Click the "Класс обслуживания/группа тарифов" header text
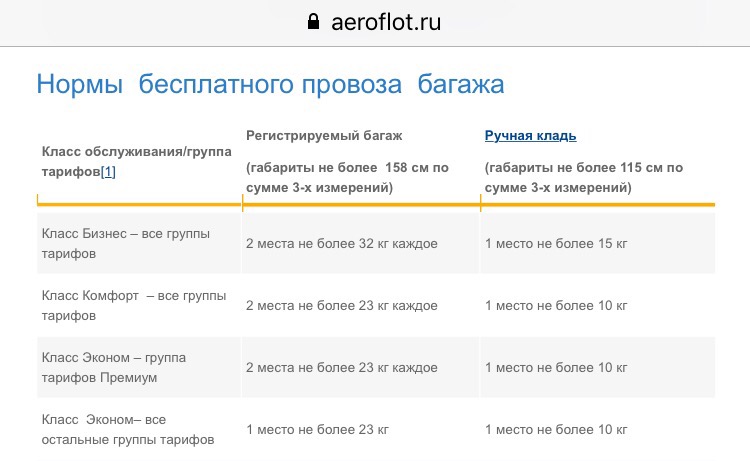Viewport: 750px width, 461px height. [x=136, y=161]
